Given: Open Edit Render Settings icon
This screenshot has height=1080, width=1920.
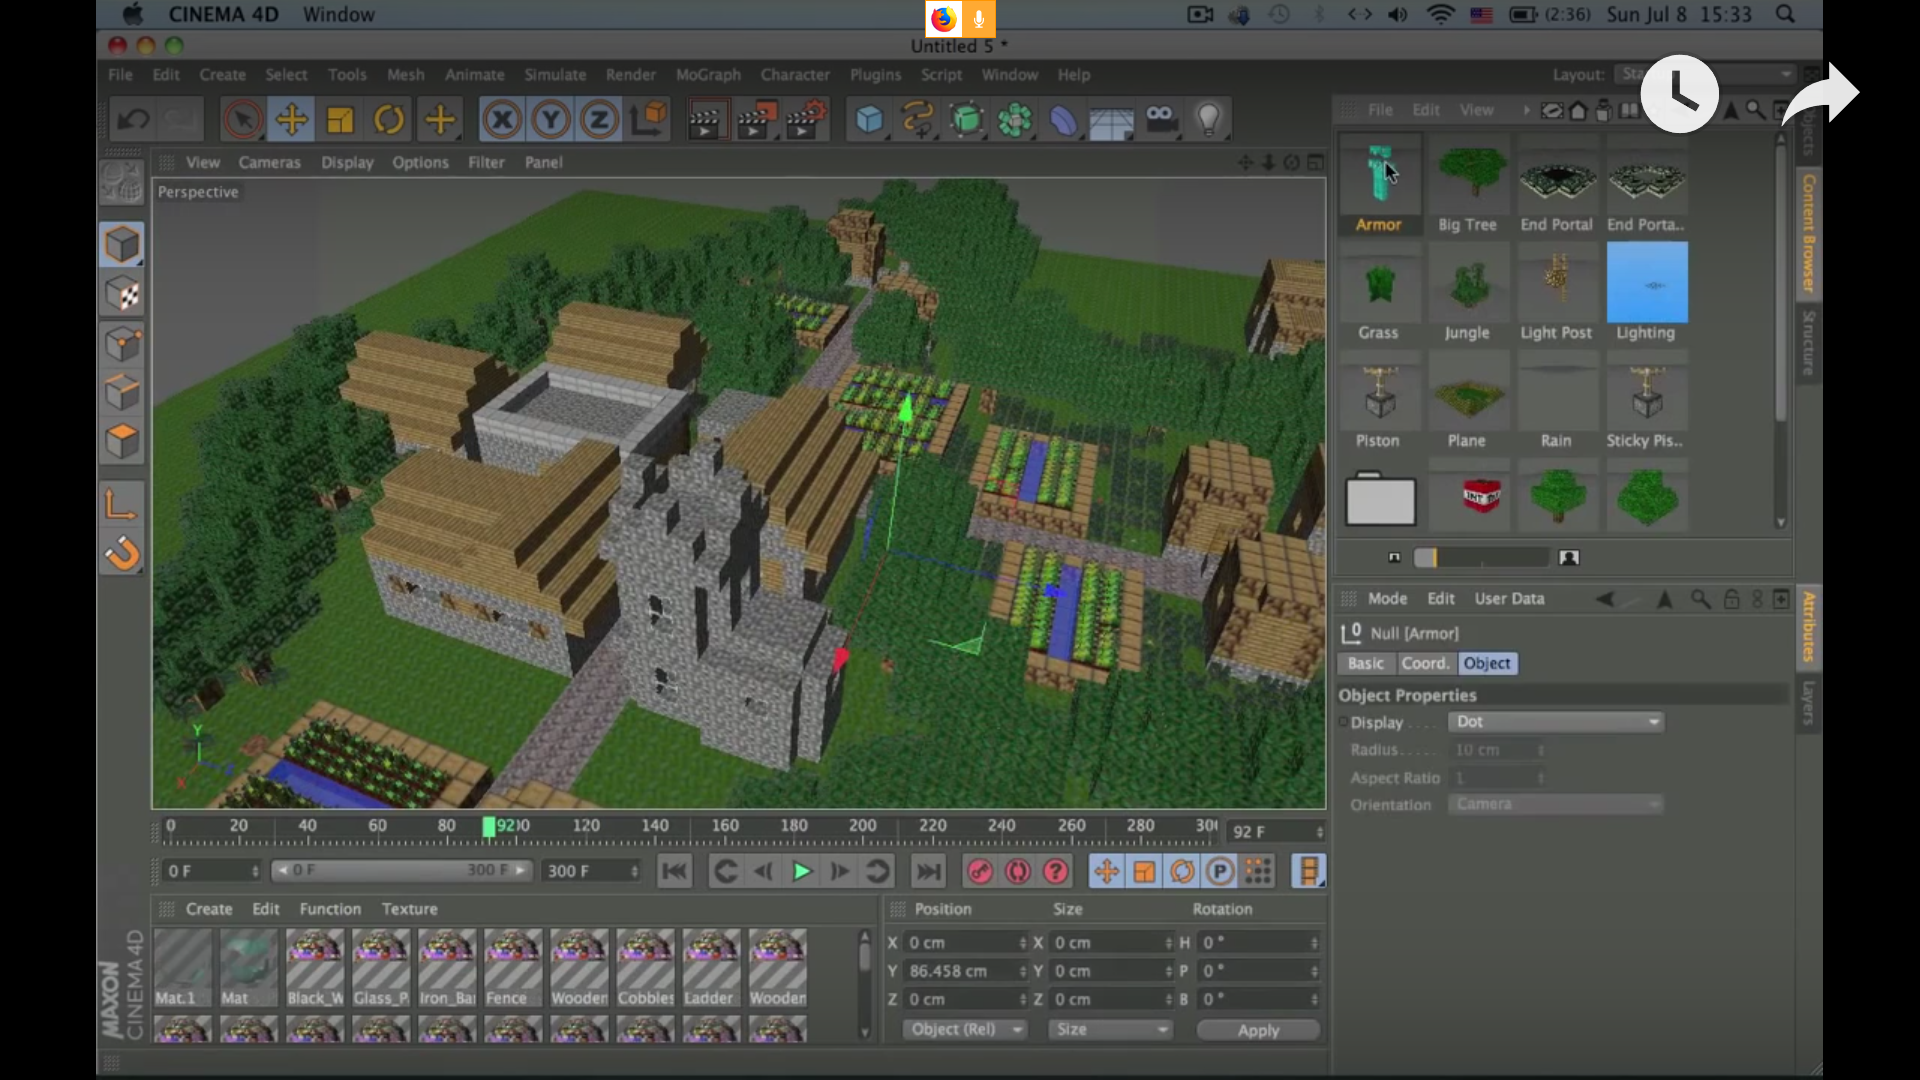Looking at the screenshot, I should [806, 120].
